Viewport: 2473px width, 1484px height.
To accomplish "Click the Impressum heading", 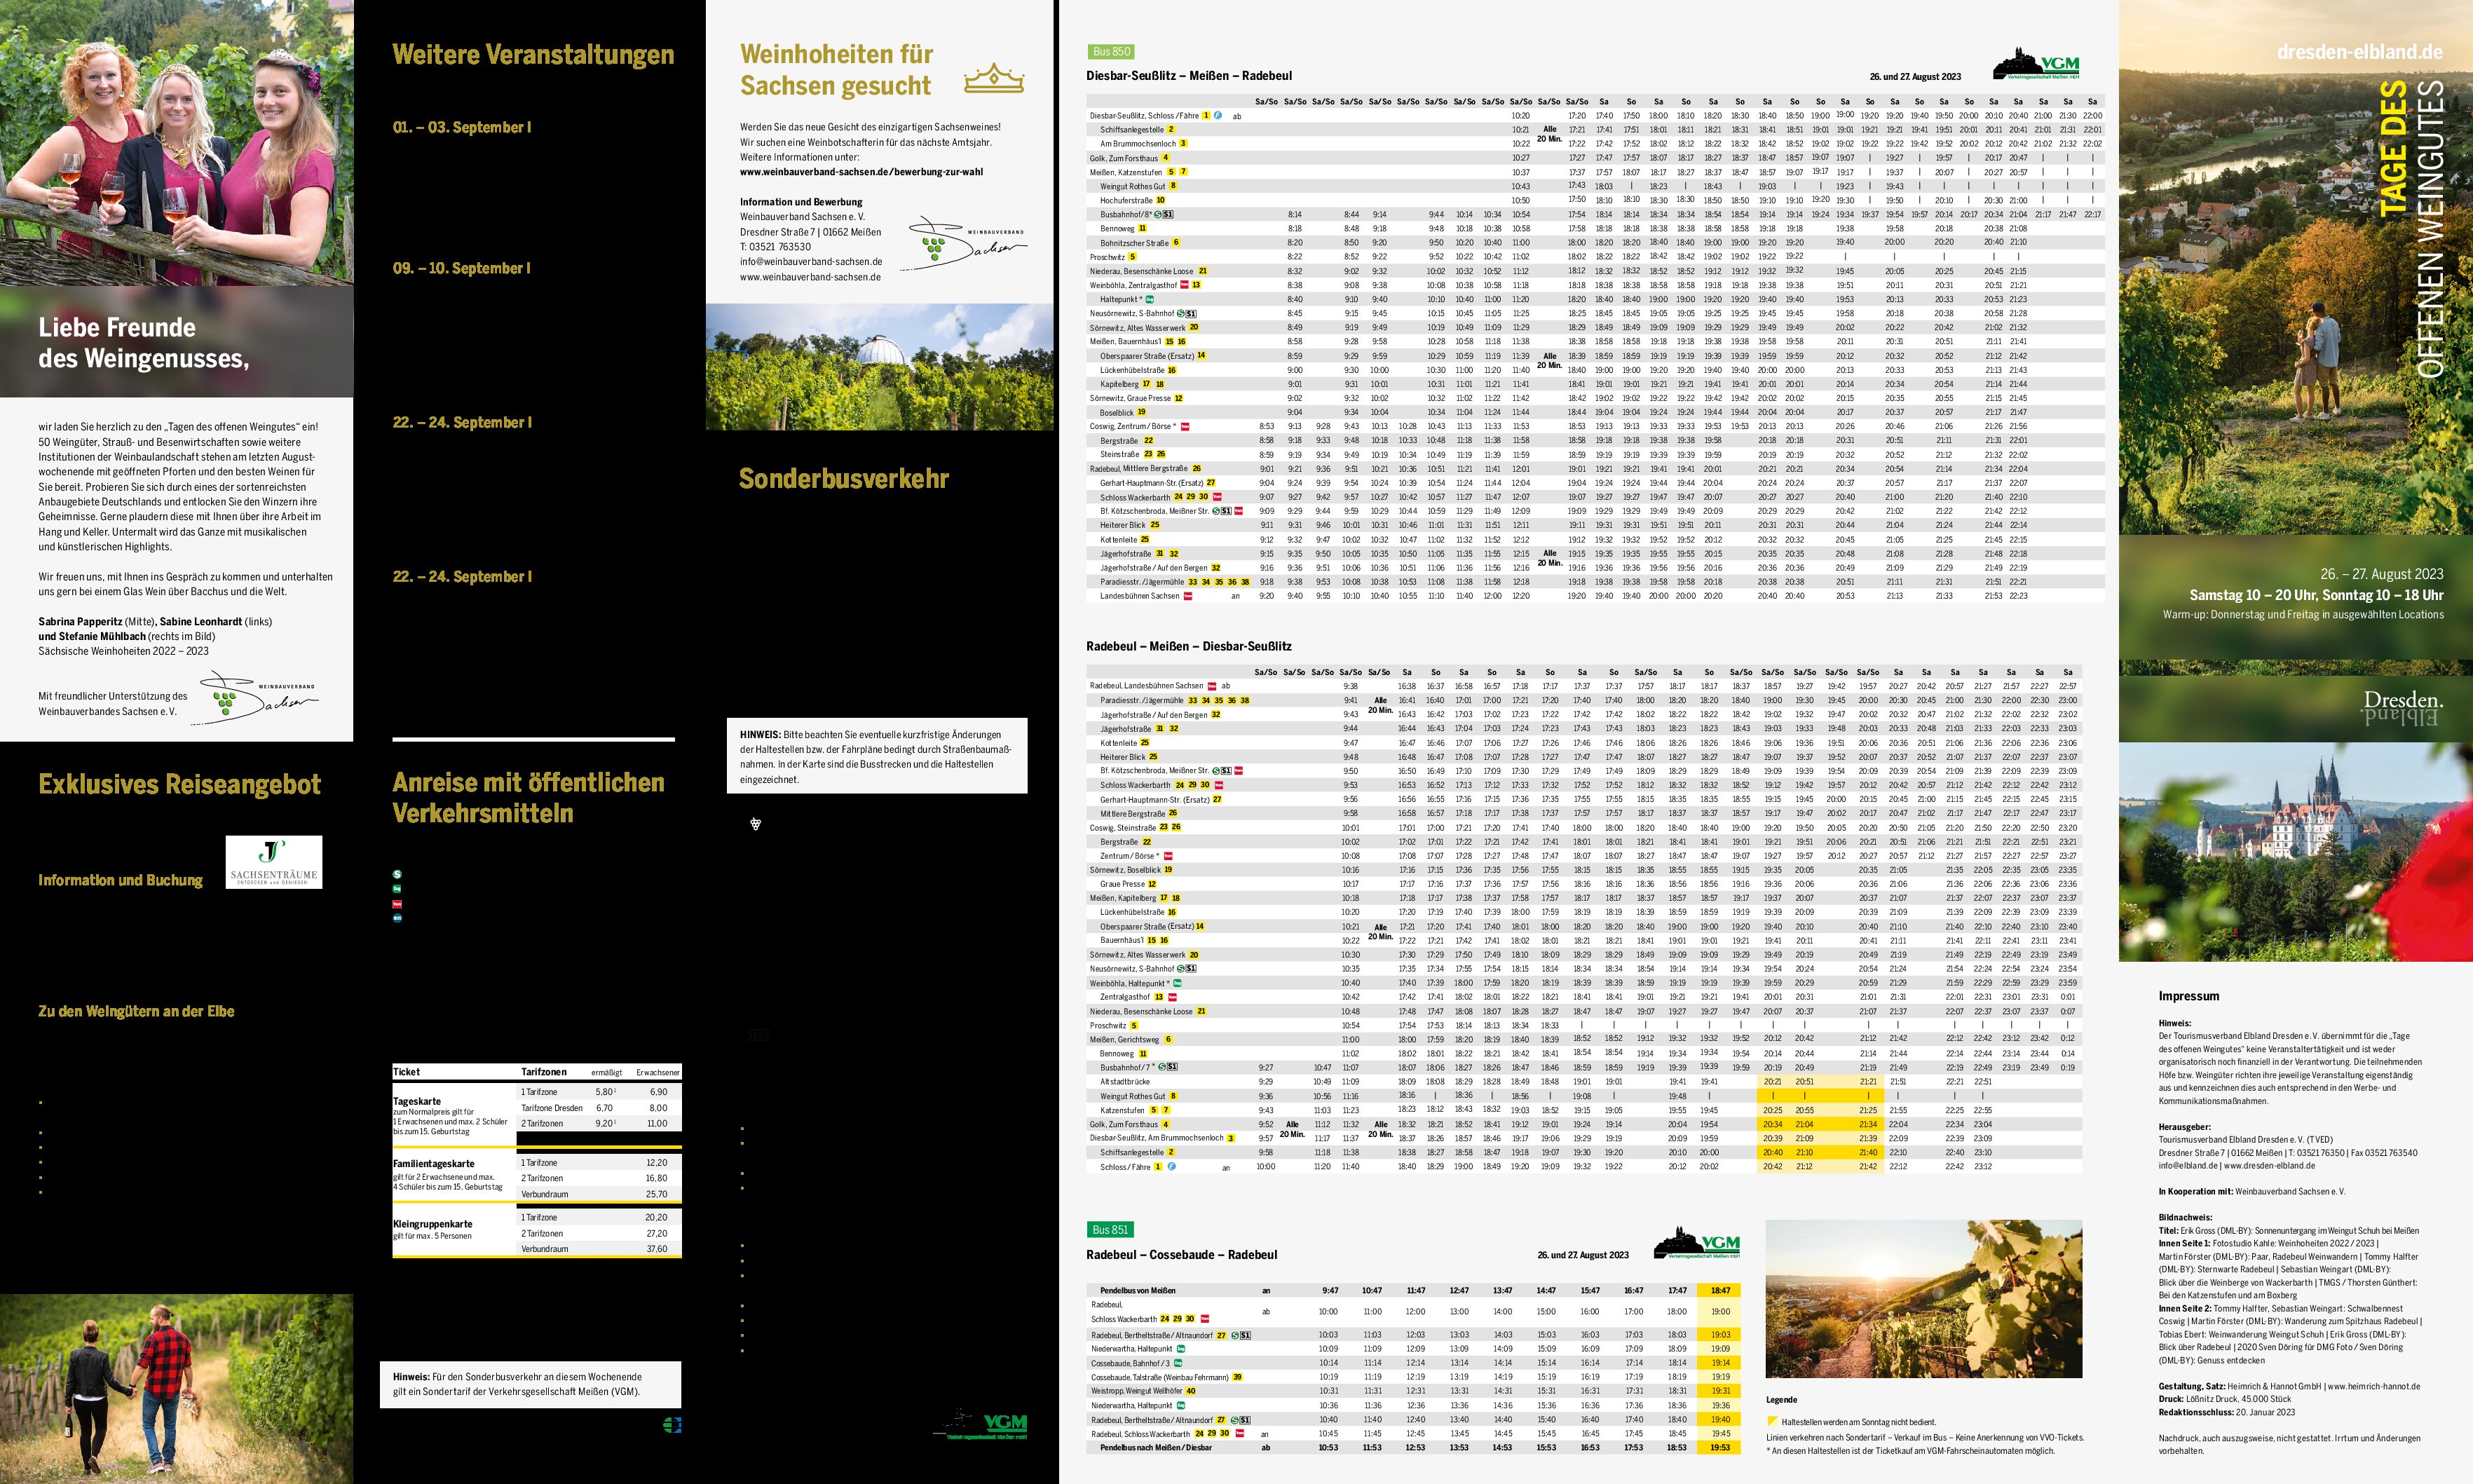I will click(2188, 996).
